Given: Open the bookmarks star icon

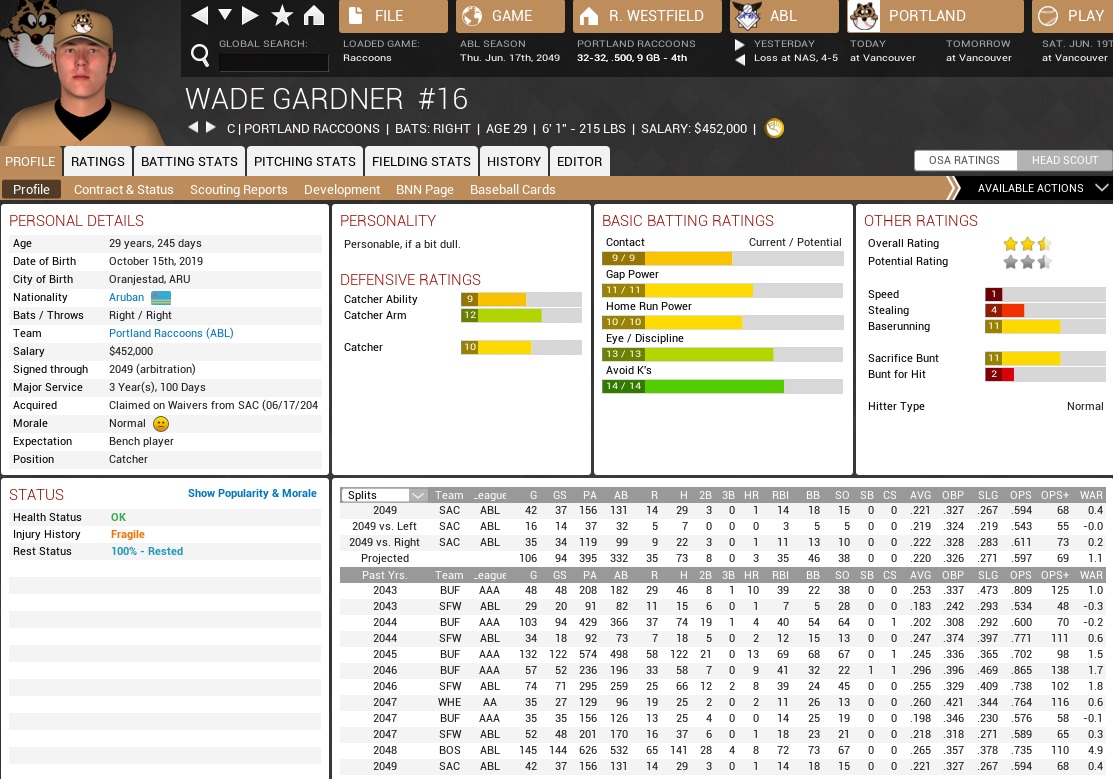Looking at the screenshot, I should coord(282,16).
